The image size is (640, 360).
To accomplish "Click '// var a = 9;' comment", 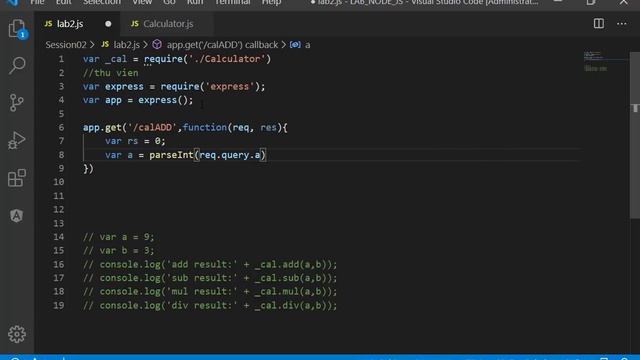I will point(119,237).
